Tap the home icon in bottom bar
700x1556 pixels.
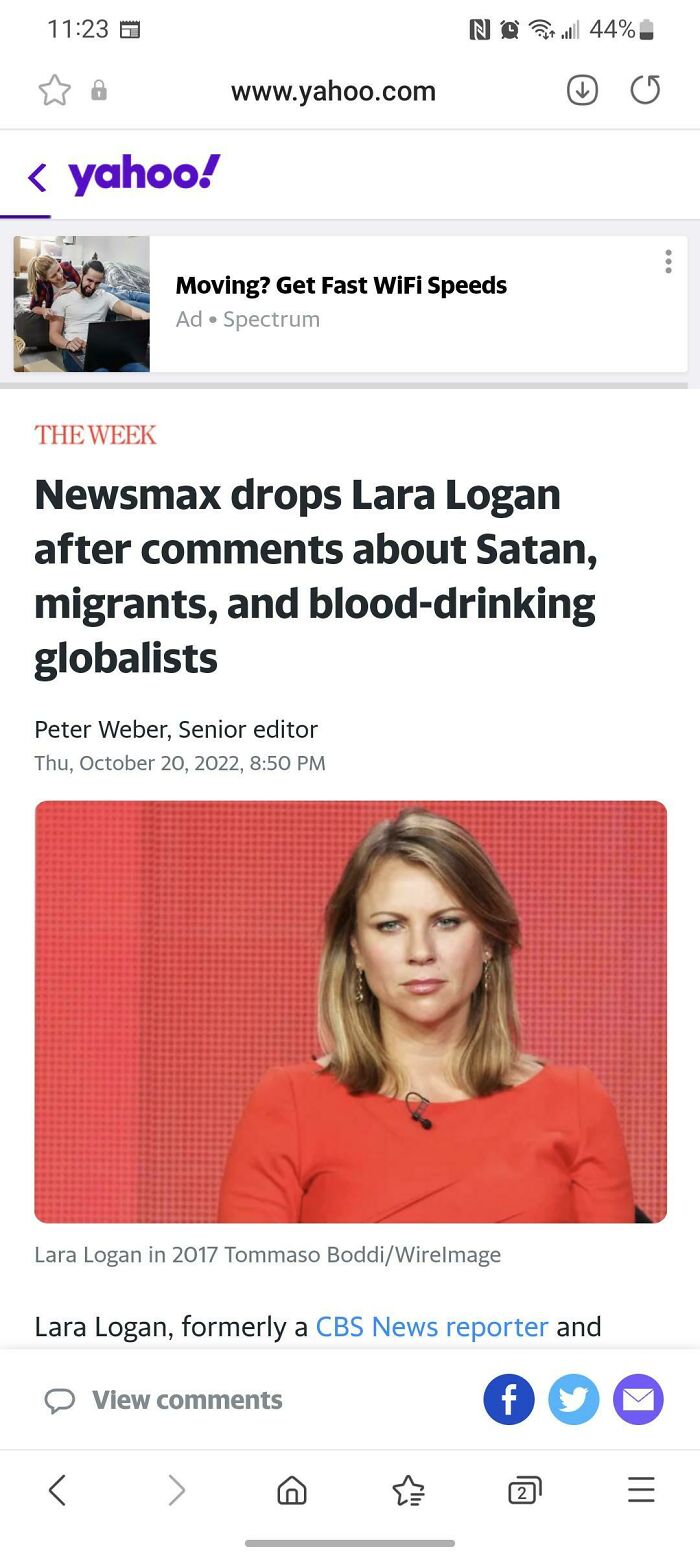point(291,1489)
